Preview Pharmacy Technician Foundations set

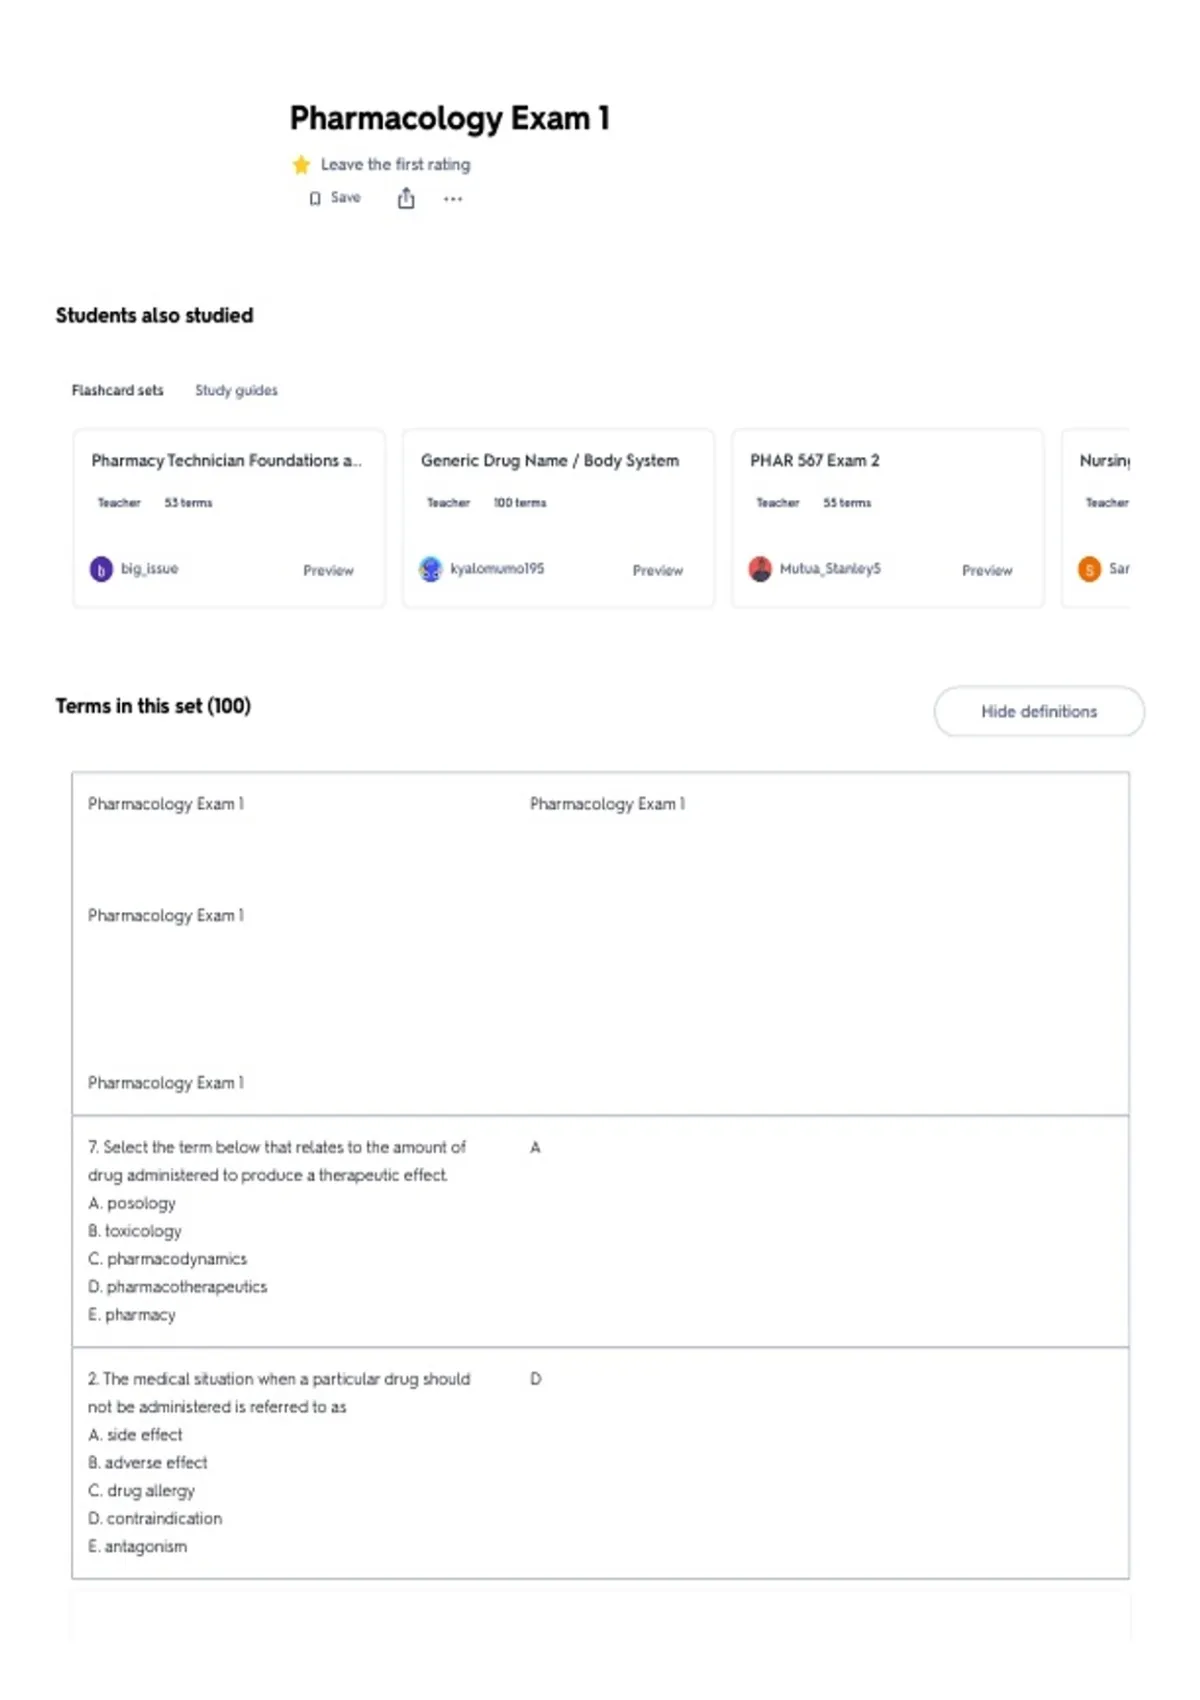(x=328, y=570)
